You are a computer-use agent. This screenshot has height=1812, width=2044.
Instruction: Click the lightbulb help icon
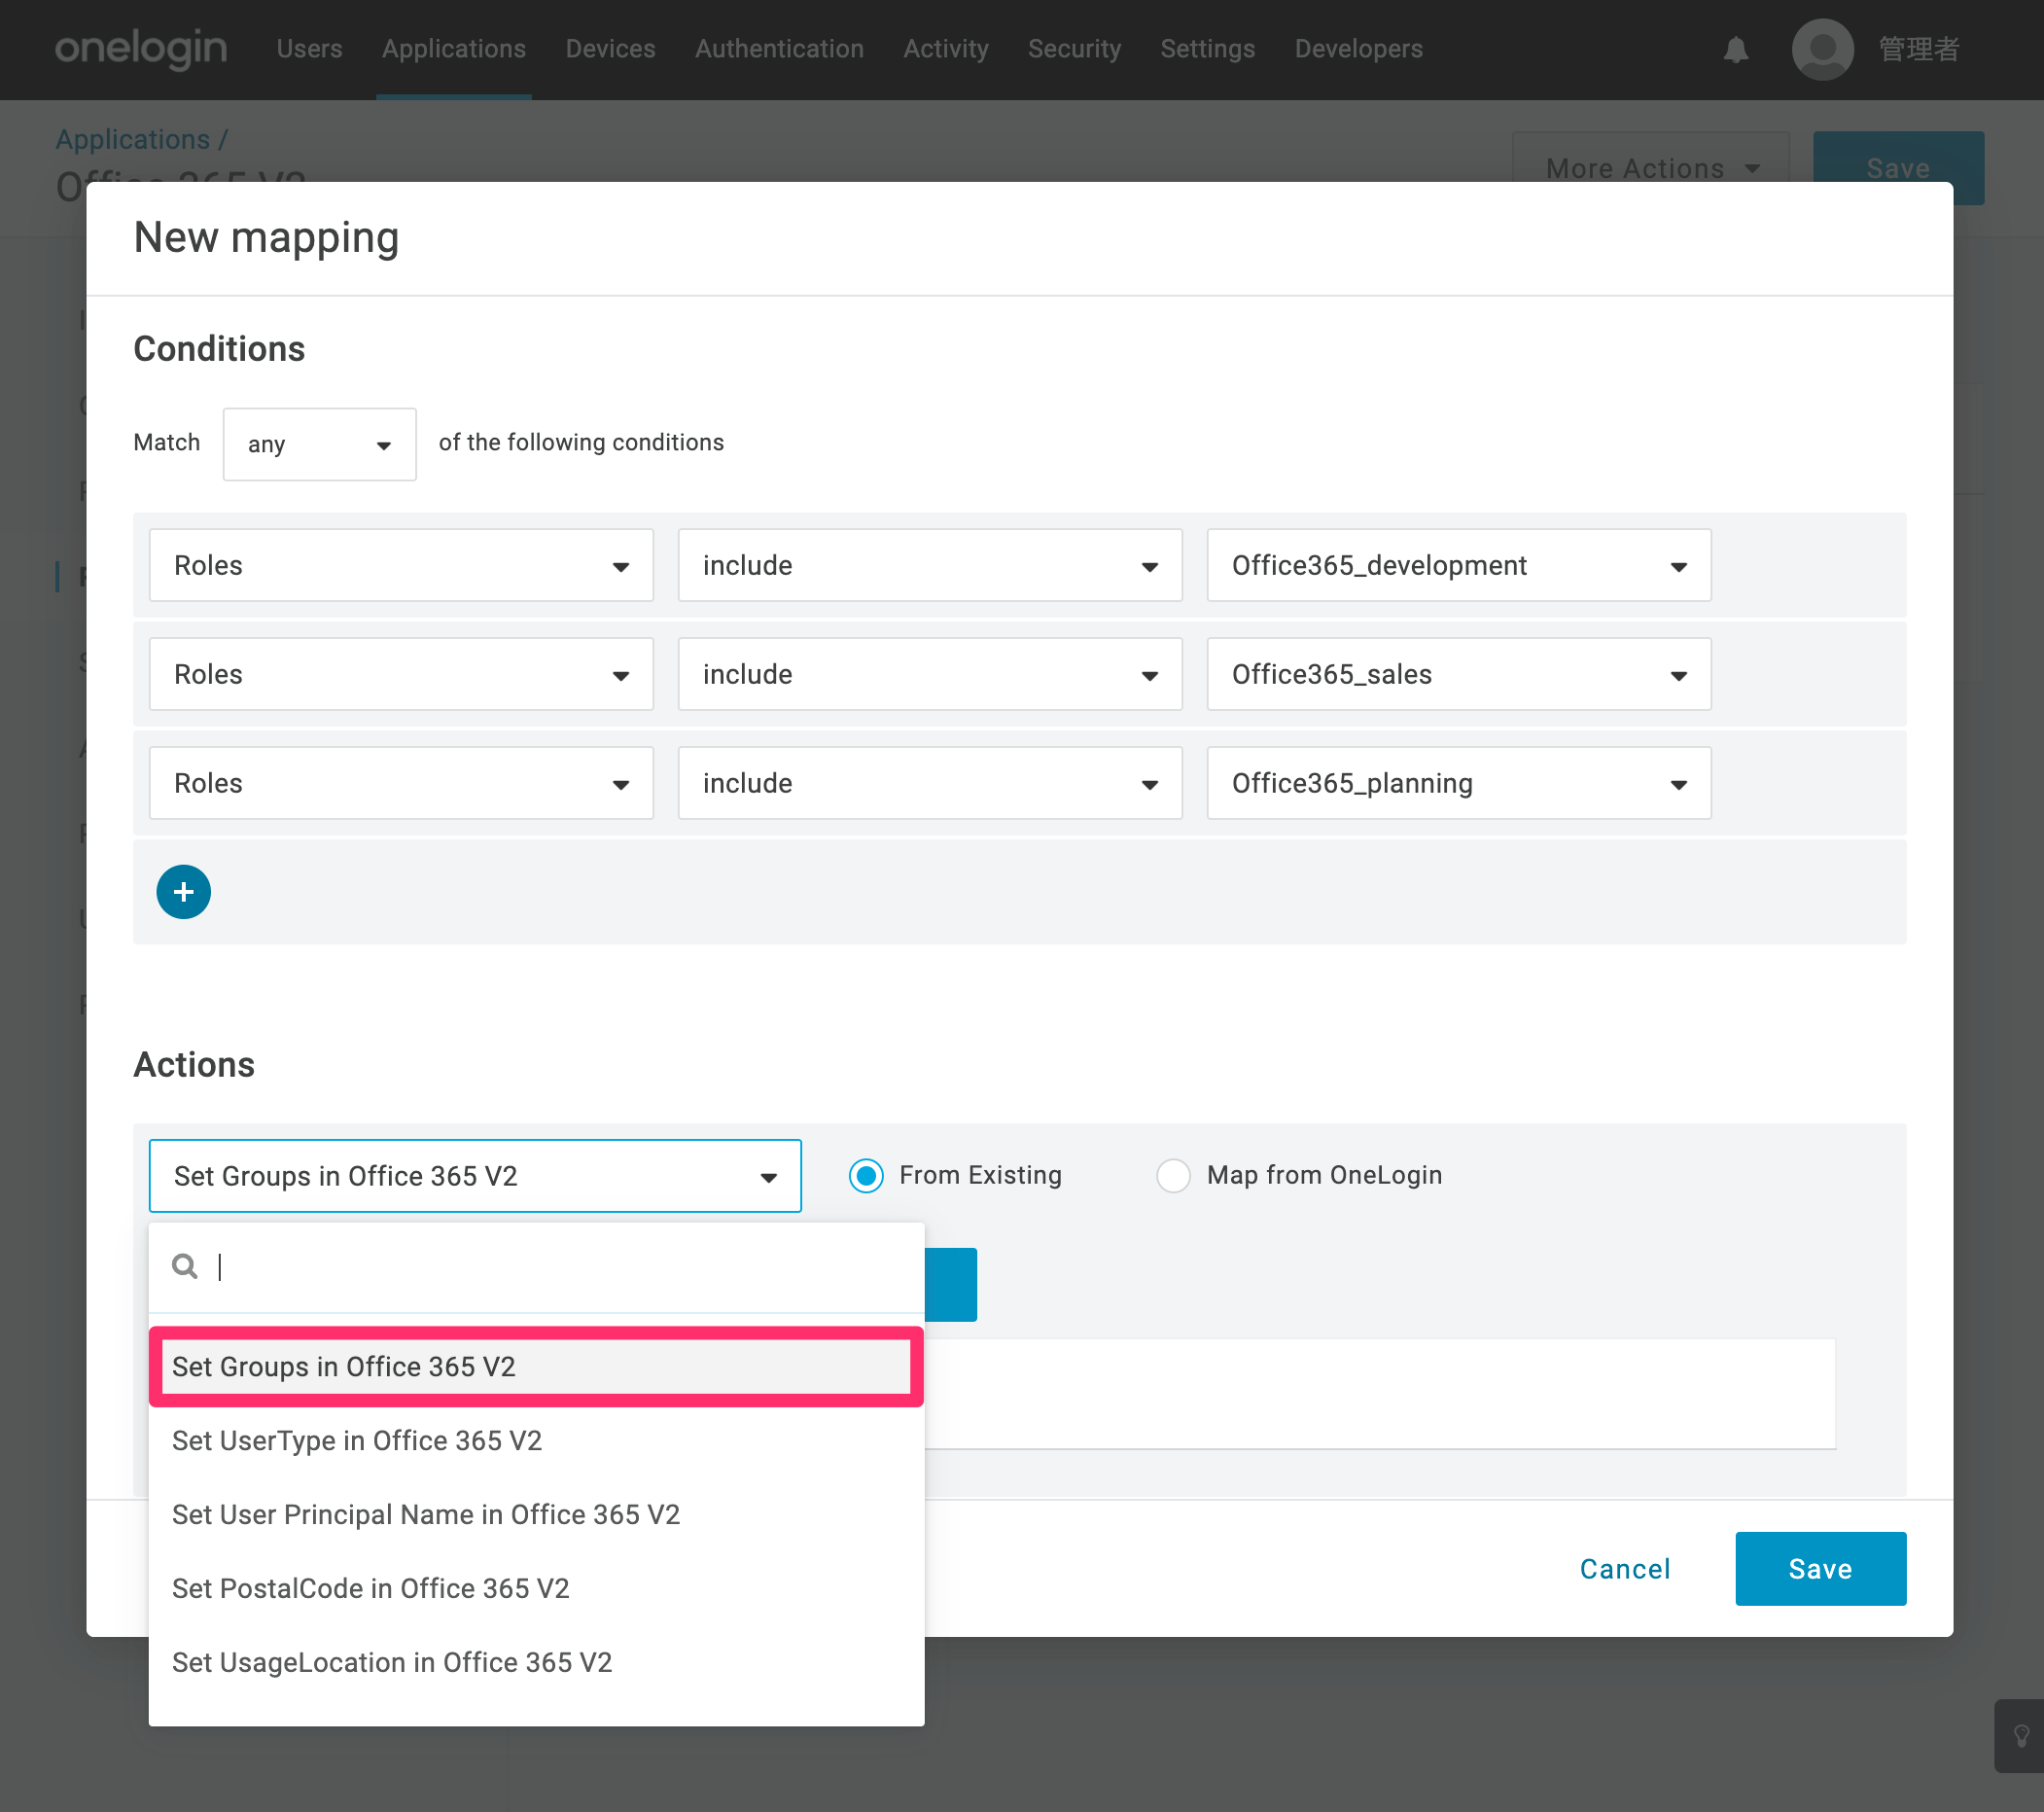coord(2020,1735)
